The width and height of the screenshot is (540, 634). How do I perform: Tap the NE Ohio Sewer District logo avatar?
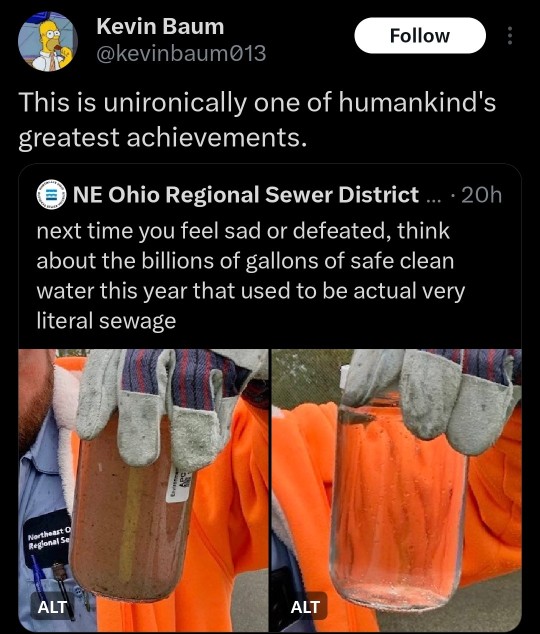pos(51,194)
